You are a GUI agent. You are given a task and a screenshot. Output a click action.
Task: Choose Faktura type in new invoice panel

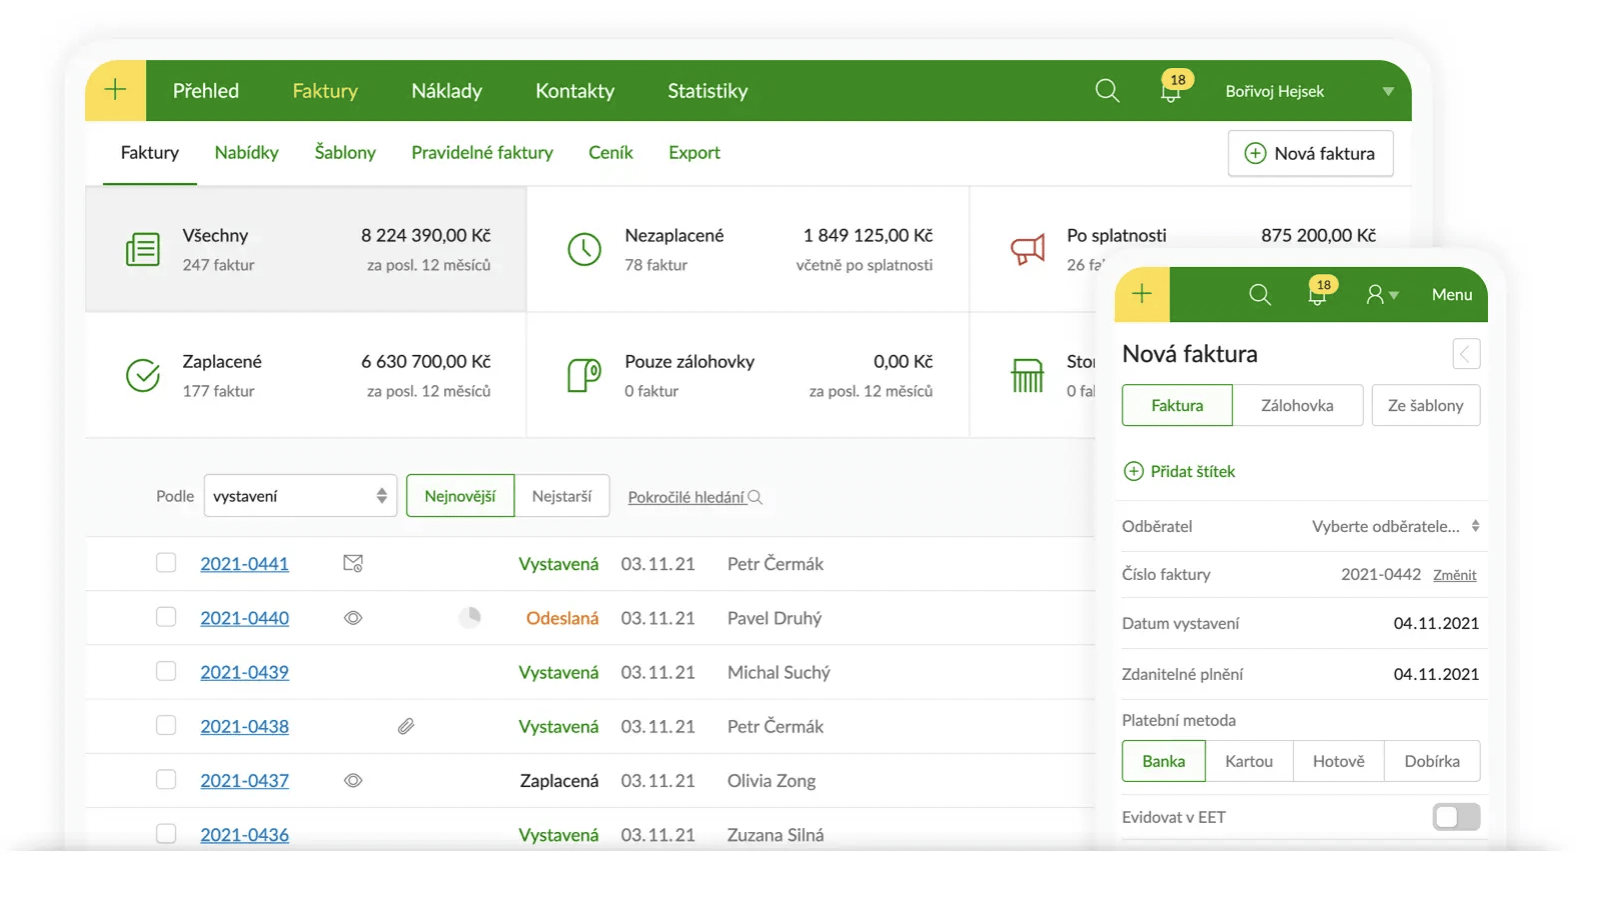click(1177, 405)
